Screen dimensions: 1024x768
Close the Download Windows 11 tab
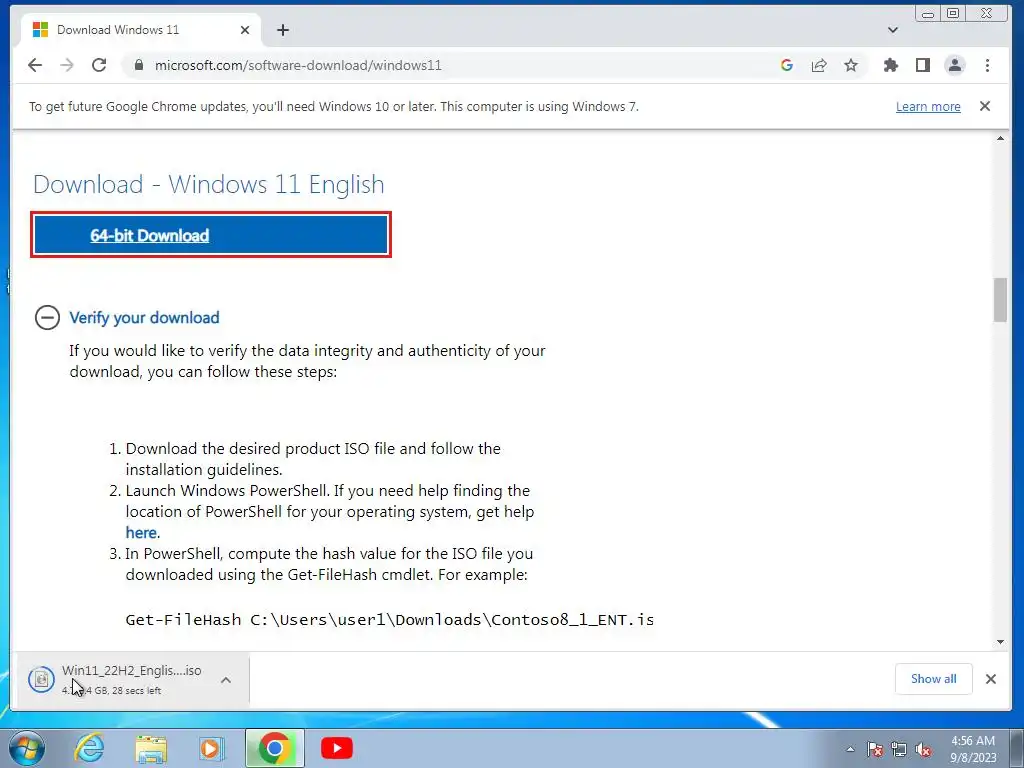(x=245, y=30)
